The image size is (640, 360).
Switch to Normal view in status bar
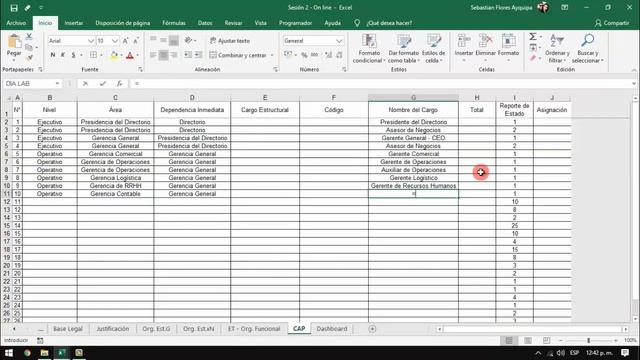point(509,340)
